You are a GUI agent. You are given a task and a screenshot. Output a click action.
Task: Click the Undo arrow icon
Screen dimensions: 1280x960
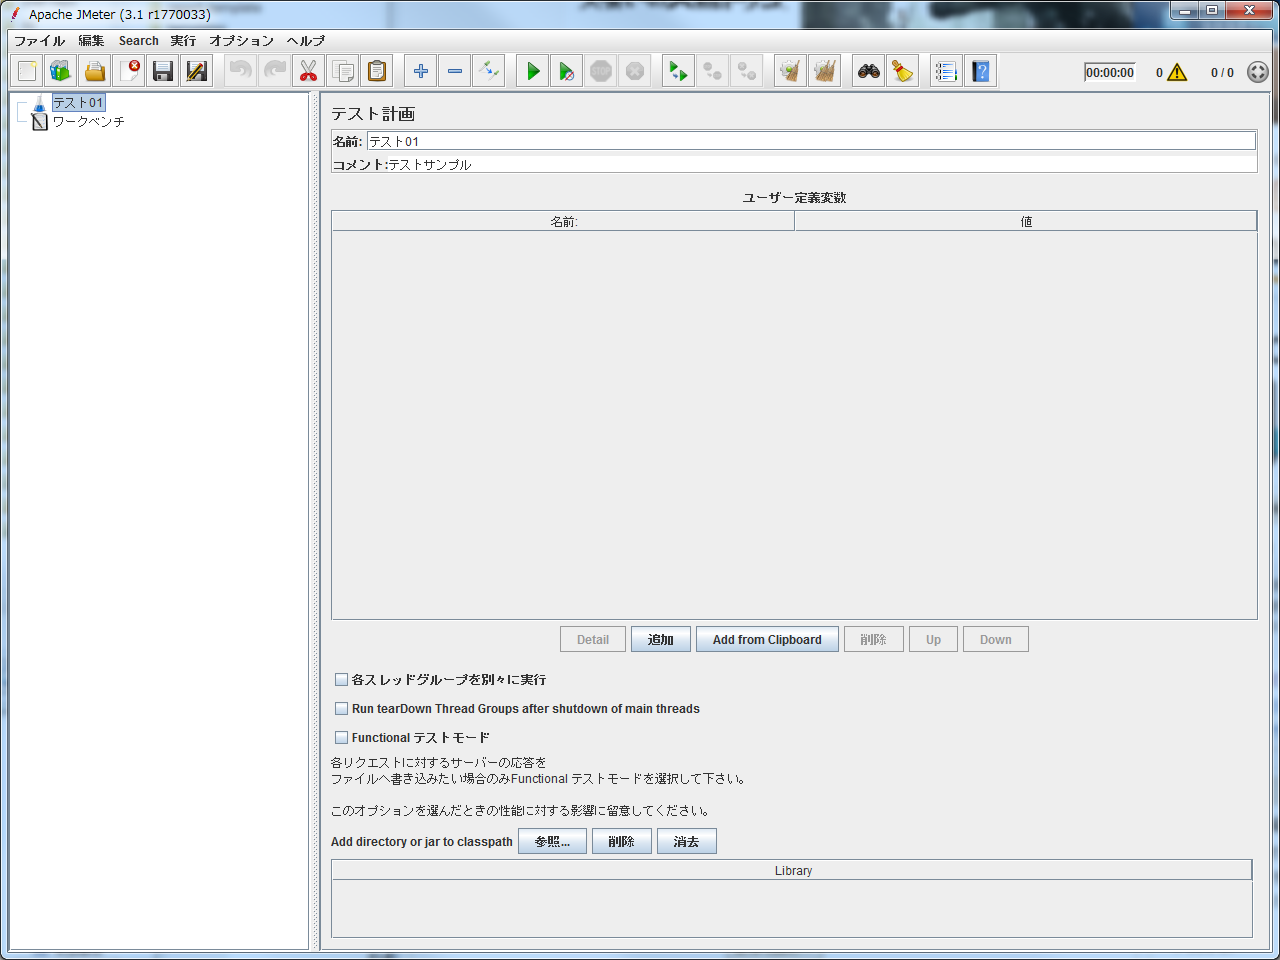point(241,71)
